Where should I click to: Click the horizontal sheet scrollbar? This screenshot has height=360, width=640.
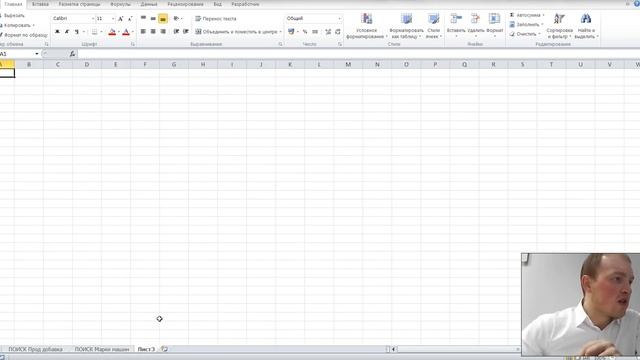(456, 349)
